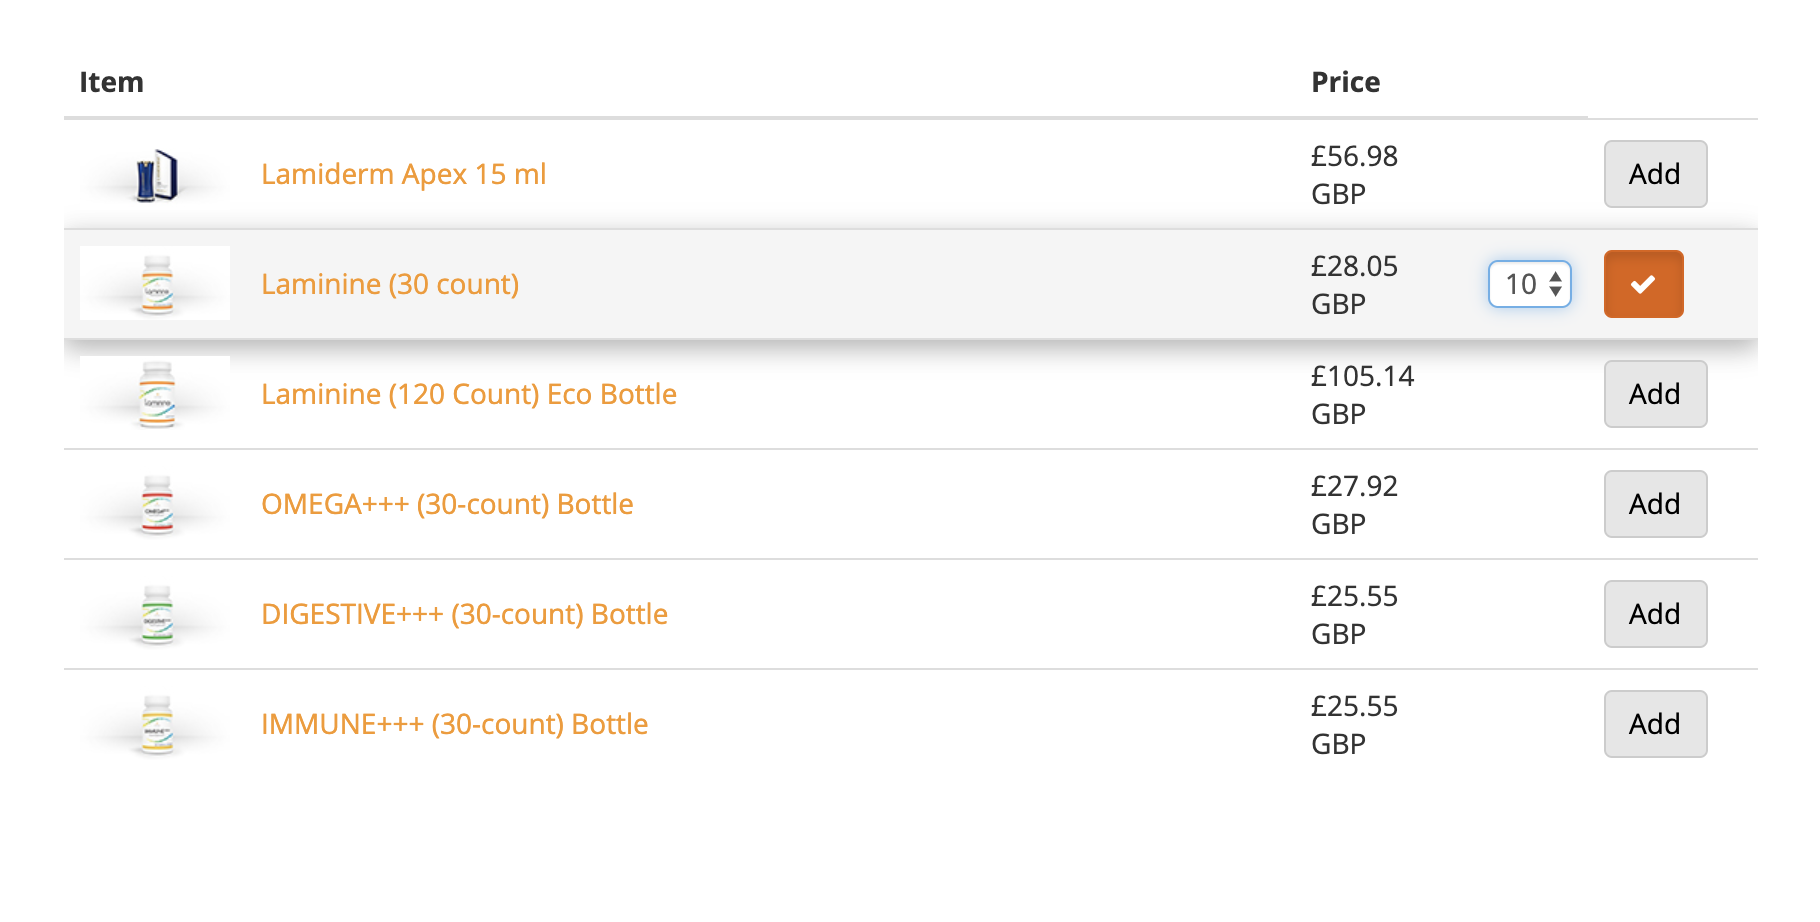Click the Lamiderm Apex product thumbnail
Viewport: 1820px width, 922px height.
click(x=157, y=176)
